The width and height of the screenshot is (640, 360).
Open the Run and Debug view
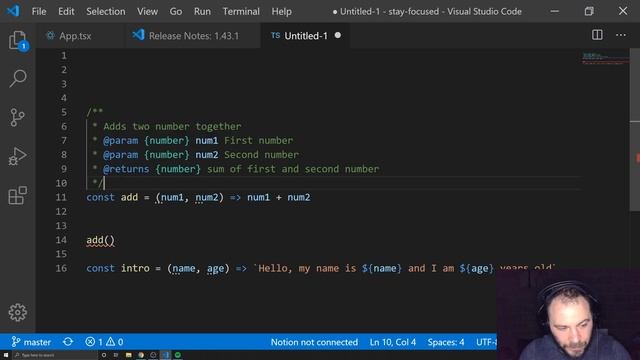18,156
